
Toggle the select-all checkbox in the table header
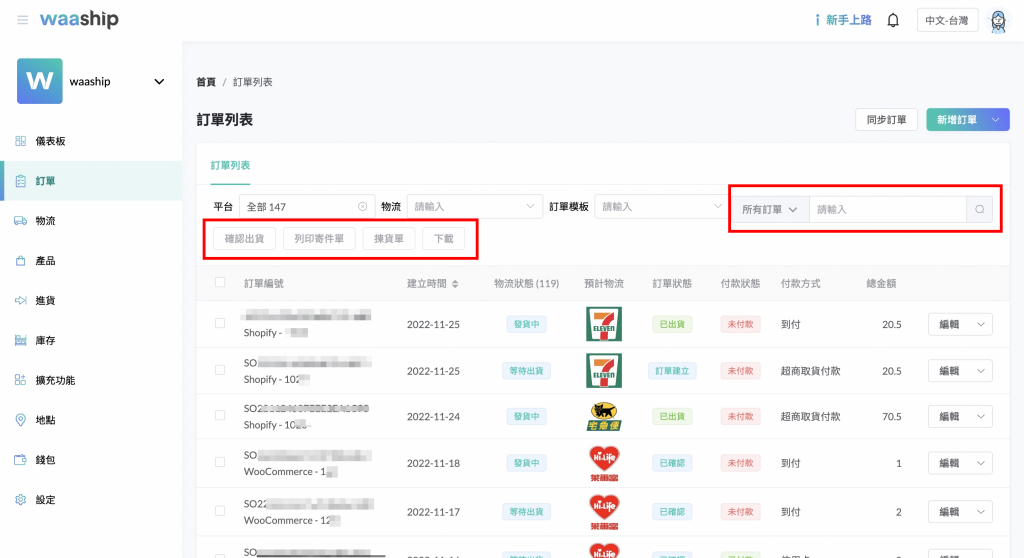(x=220, y=283)
